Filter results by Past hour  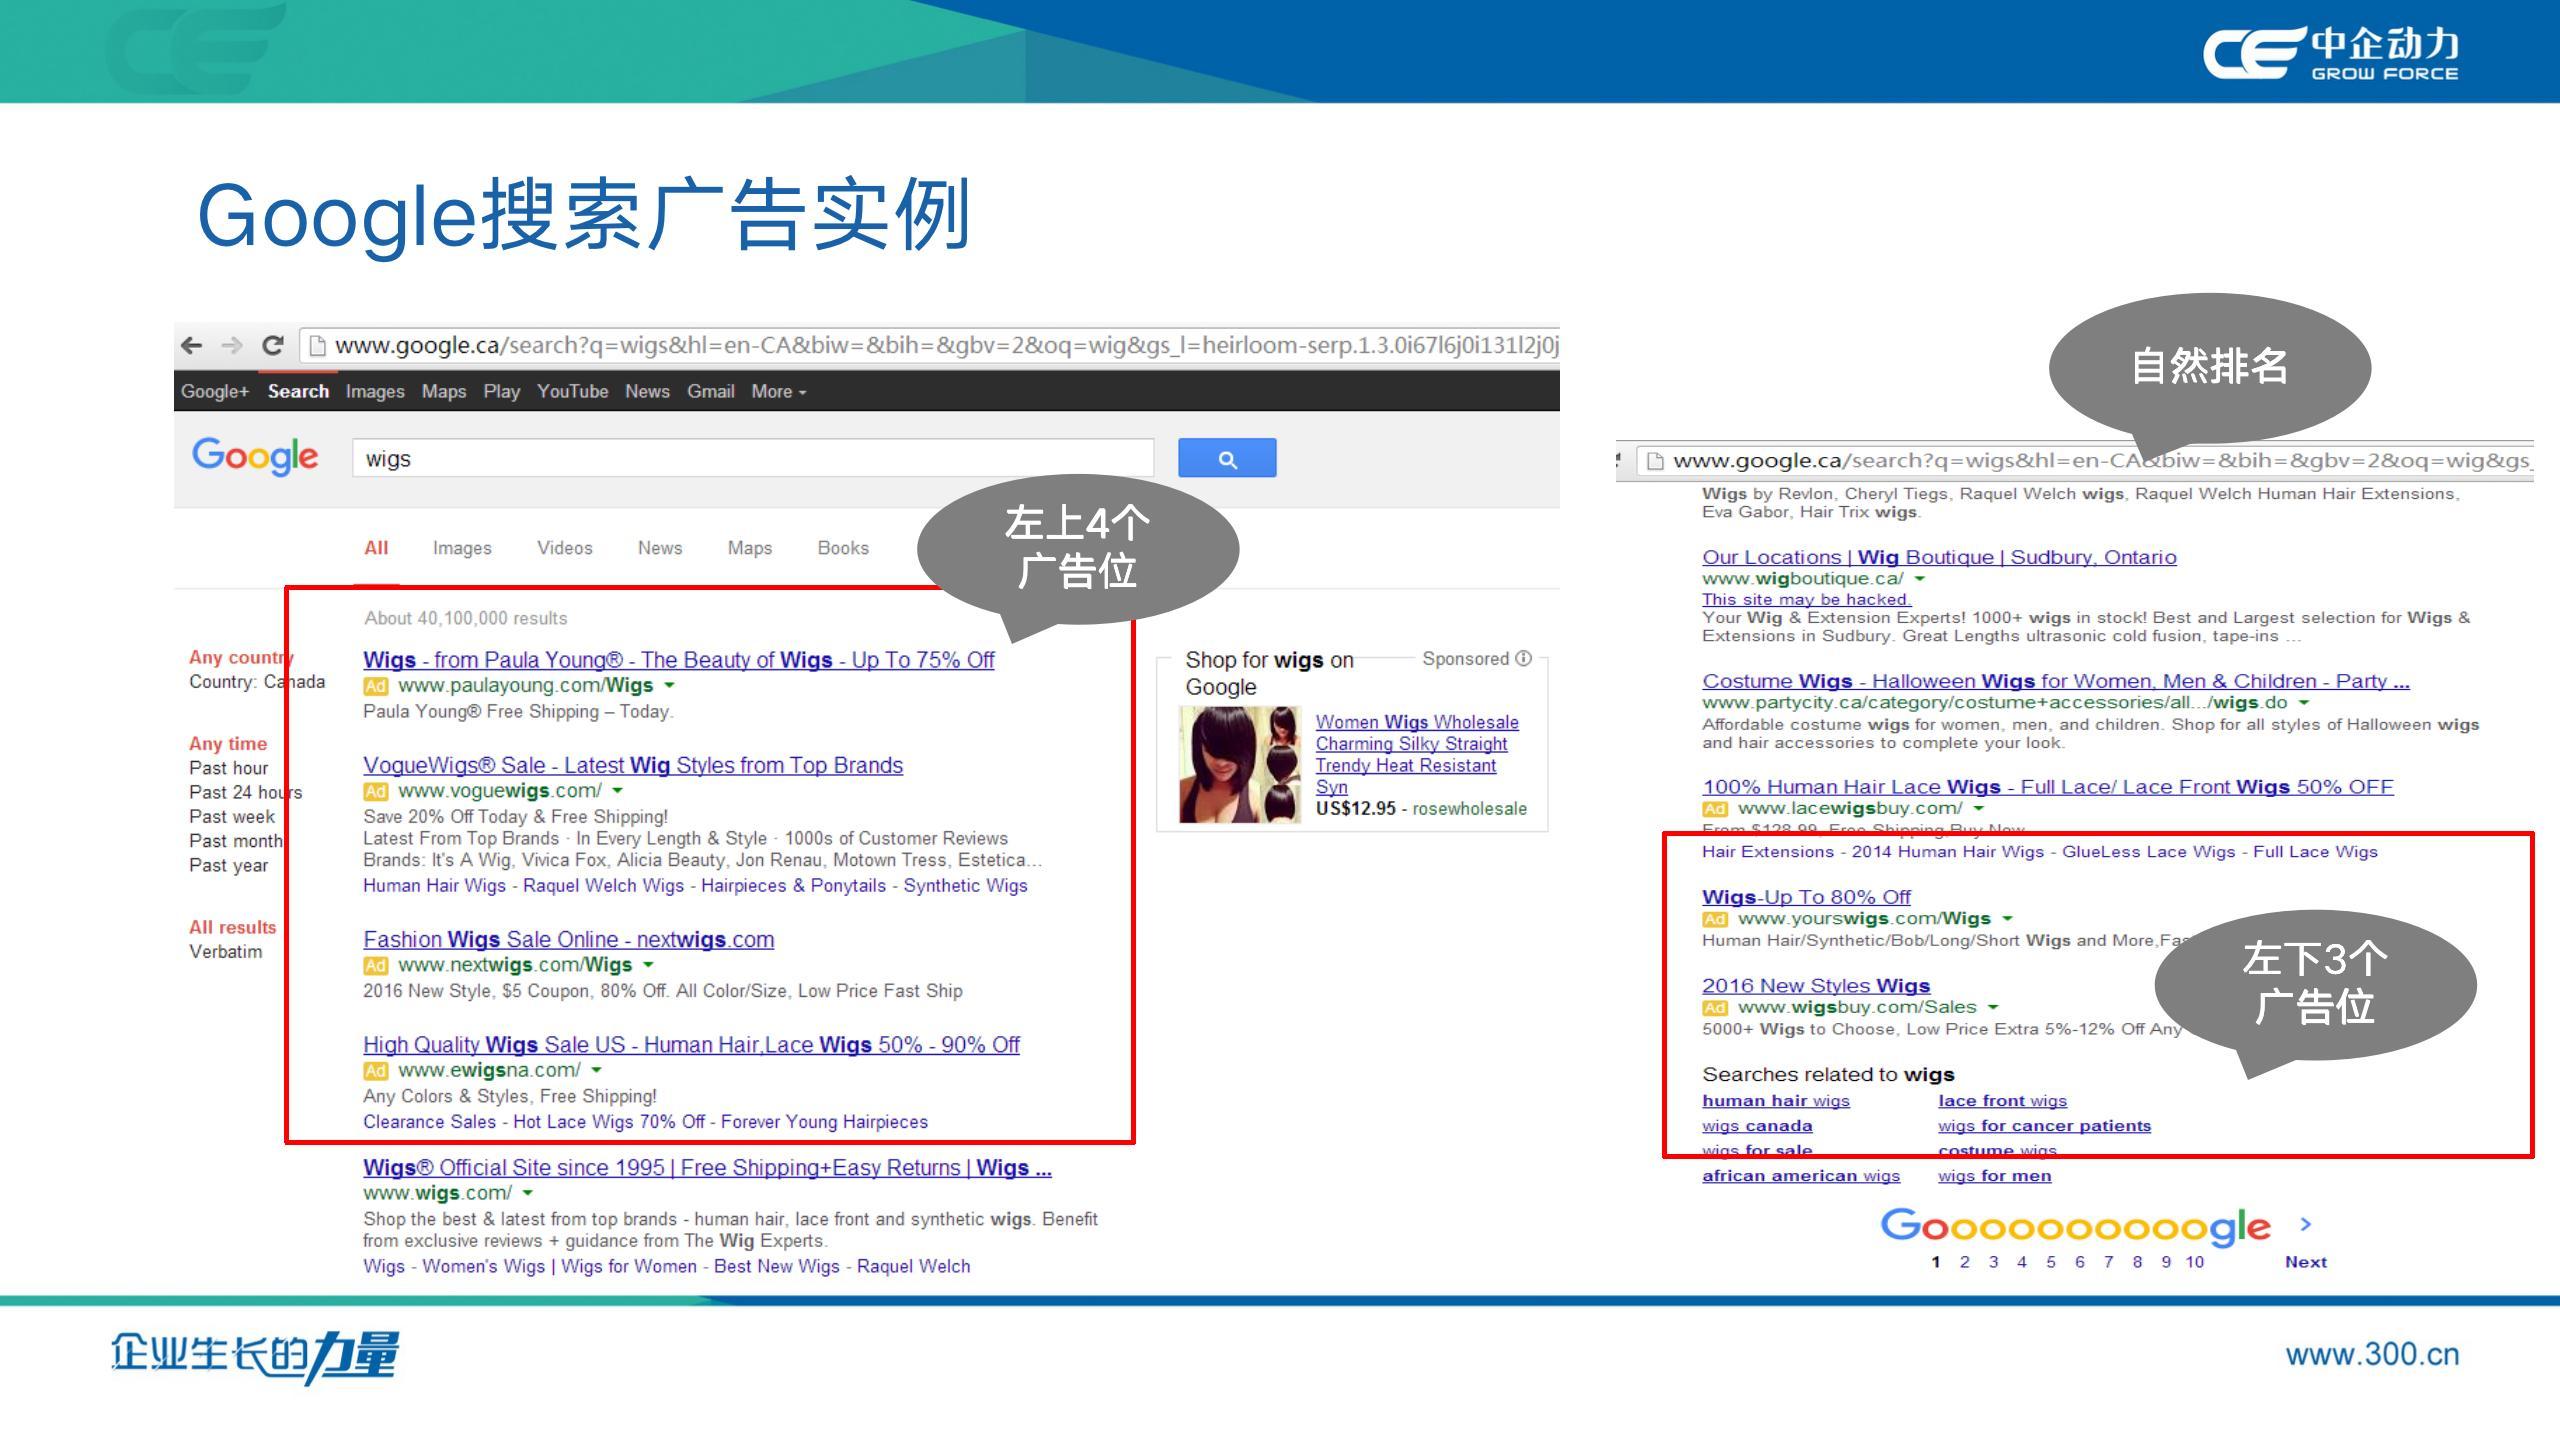tap(229, 768)
